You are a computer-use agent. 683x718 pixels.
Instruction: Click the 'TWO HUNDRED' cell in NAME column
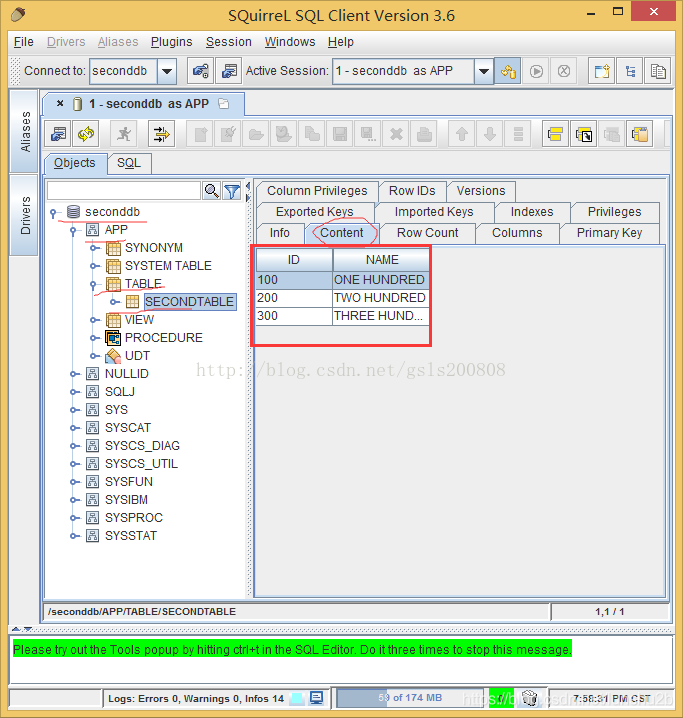[381, 298]
